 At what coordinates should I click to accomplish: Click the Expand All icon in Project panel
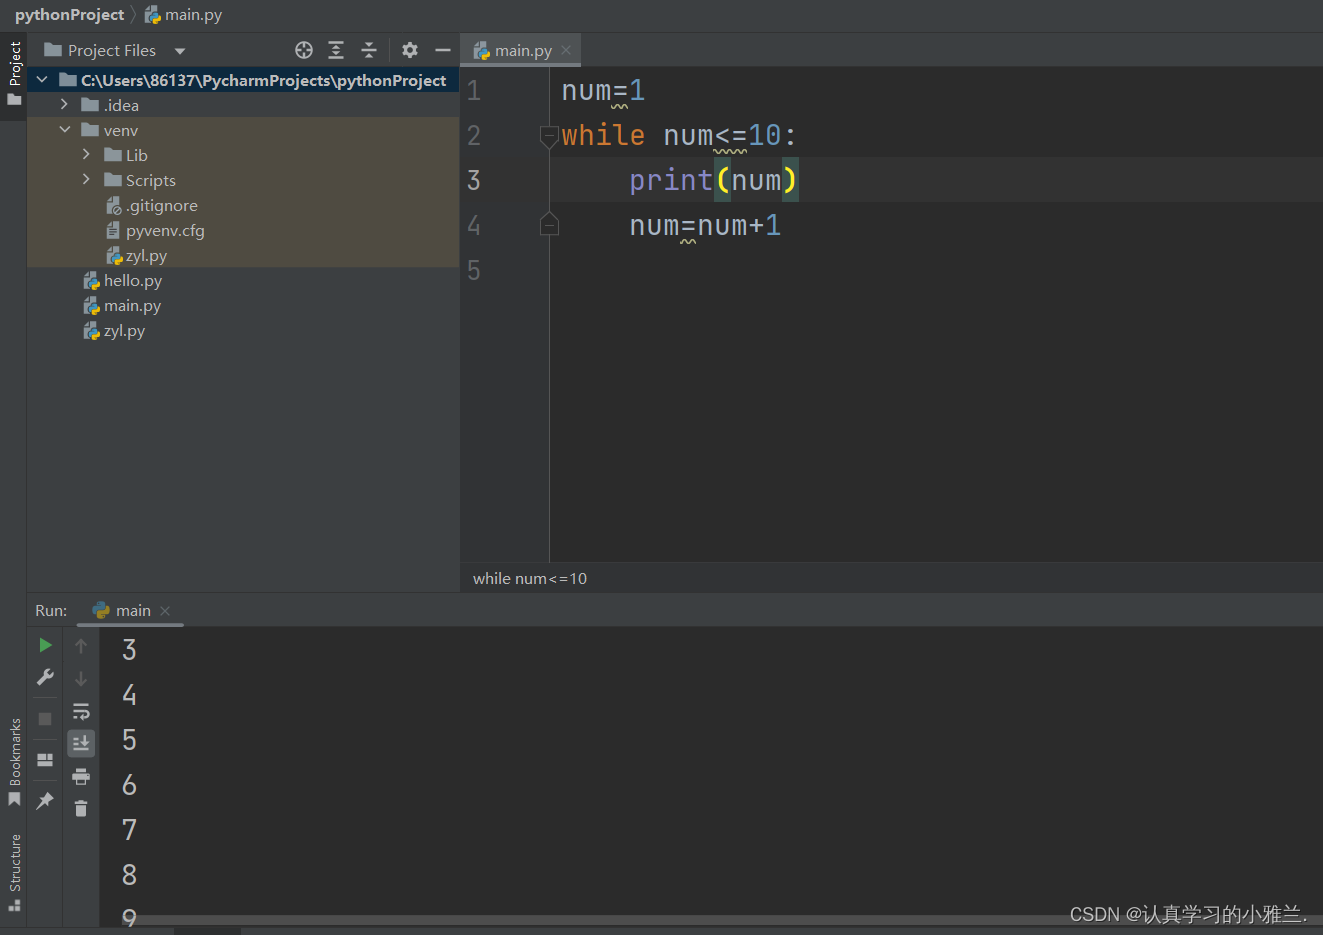(x=336, y=50)
